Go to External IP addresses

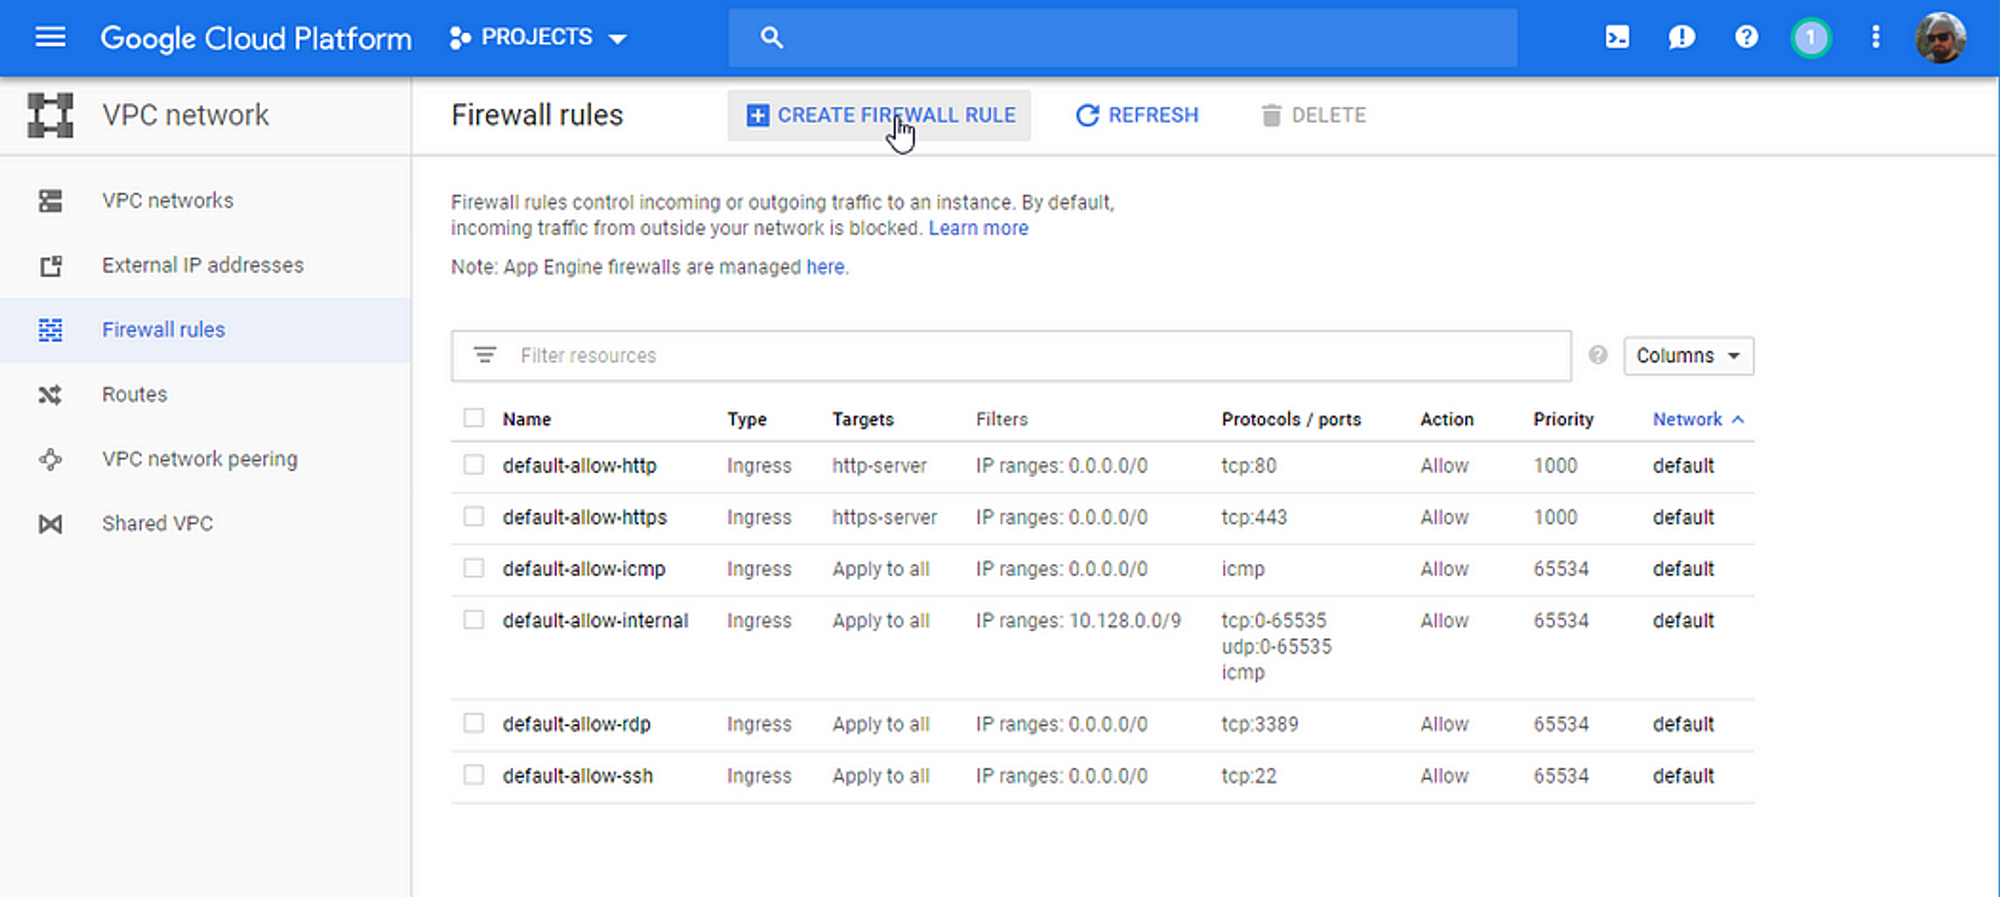[x=203, y=265]
